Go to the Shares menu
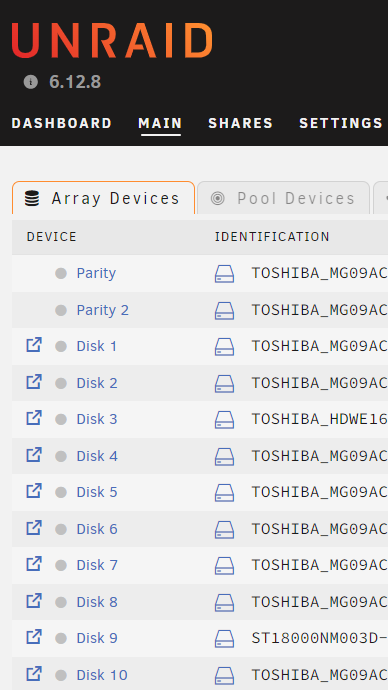The width and height of the screenshot is (388, 690). [x=240, y=123]
